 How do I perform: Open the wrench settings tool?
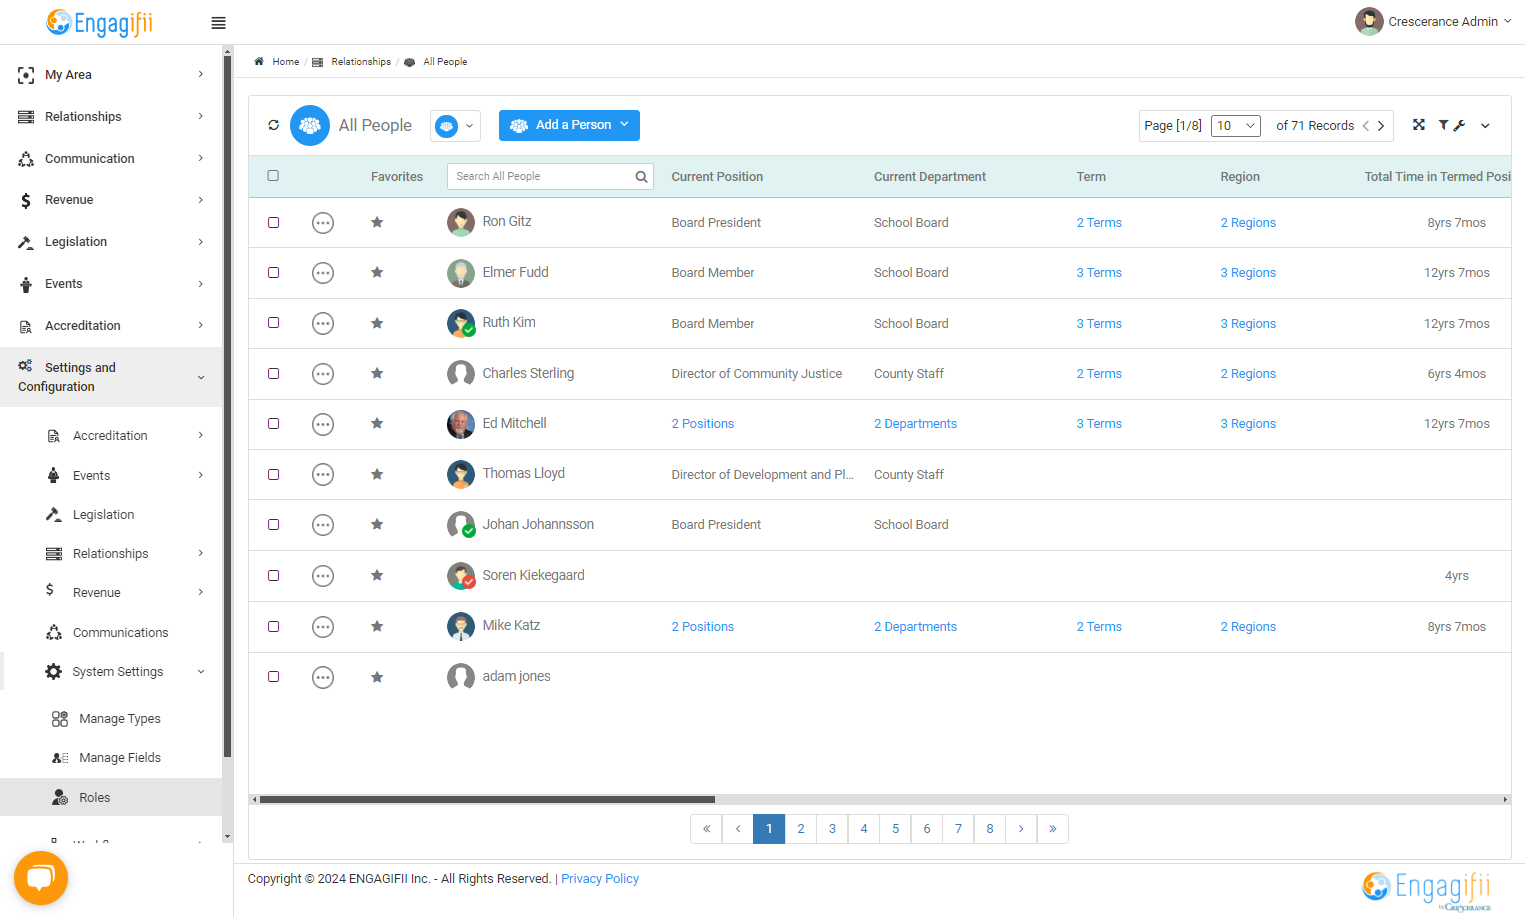1459,125
